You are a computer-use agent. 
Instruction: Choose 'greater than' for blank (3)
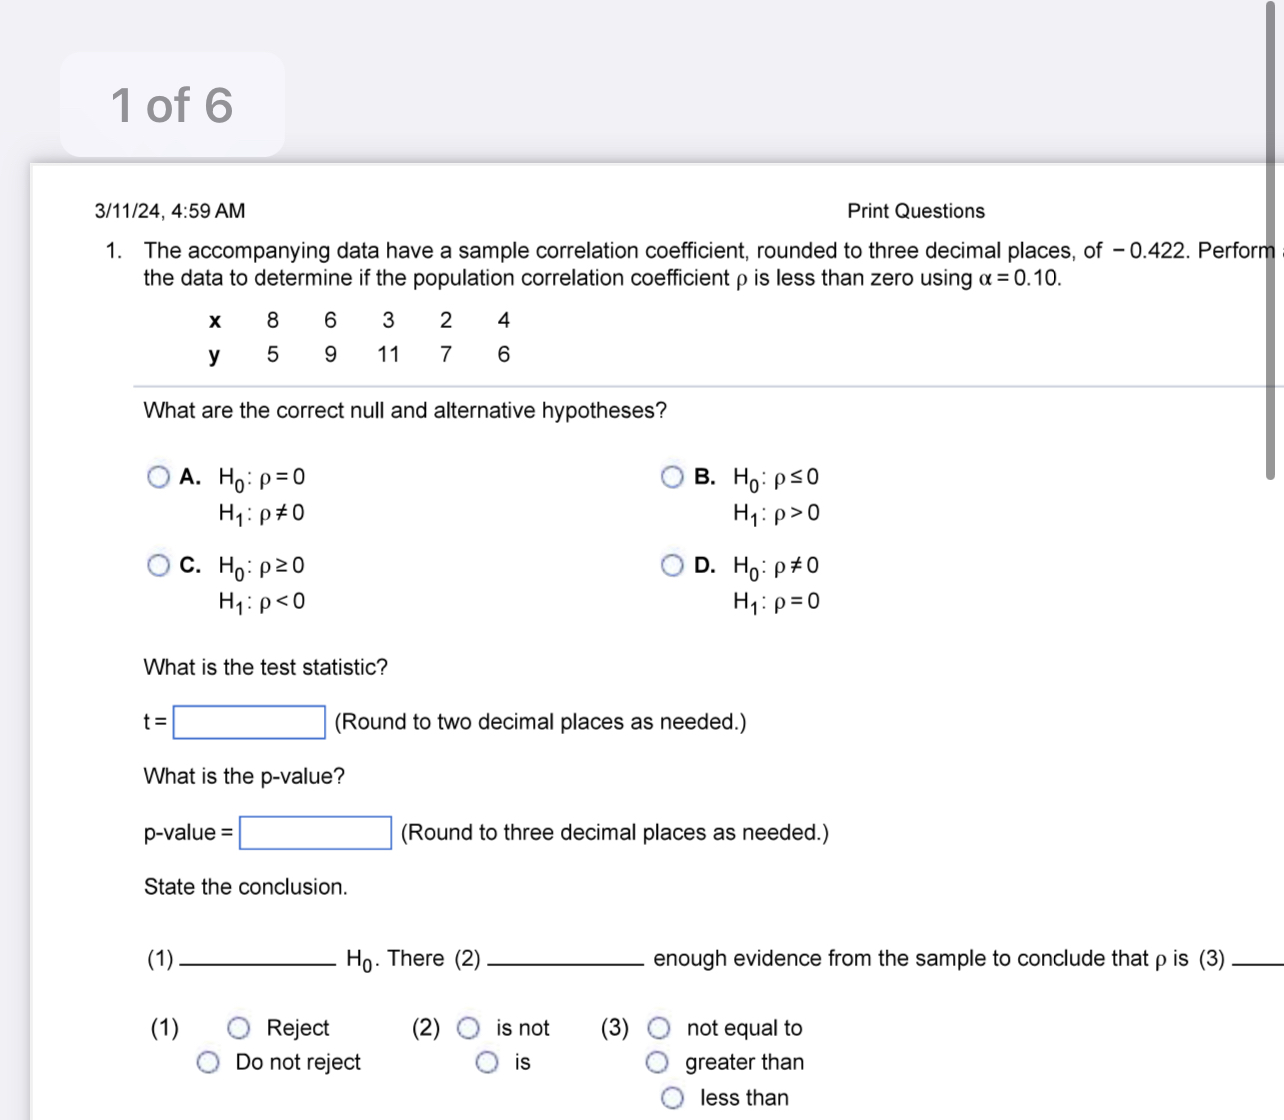pyautogui.click(x=658, y=1062)
